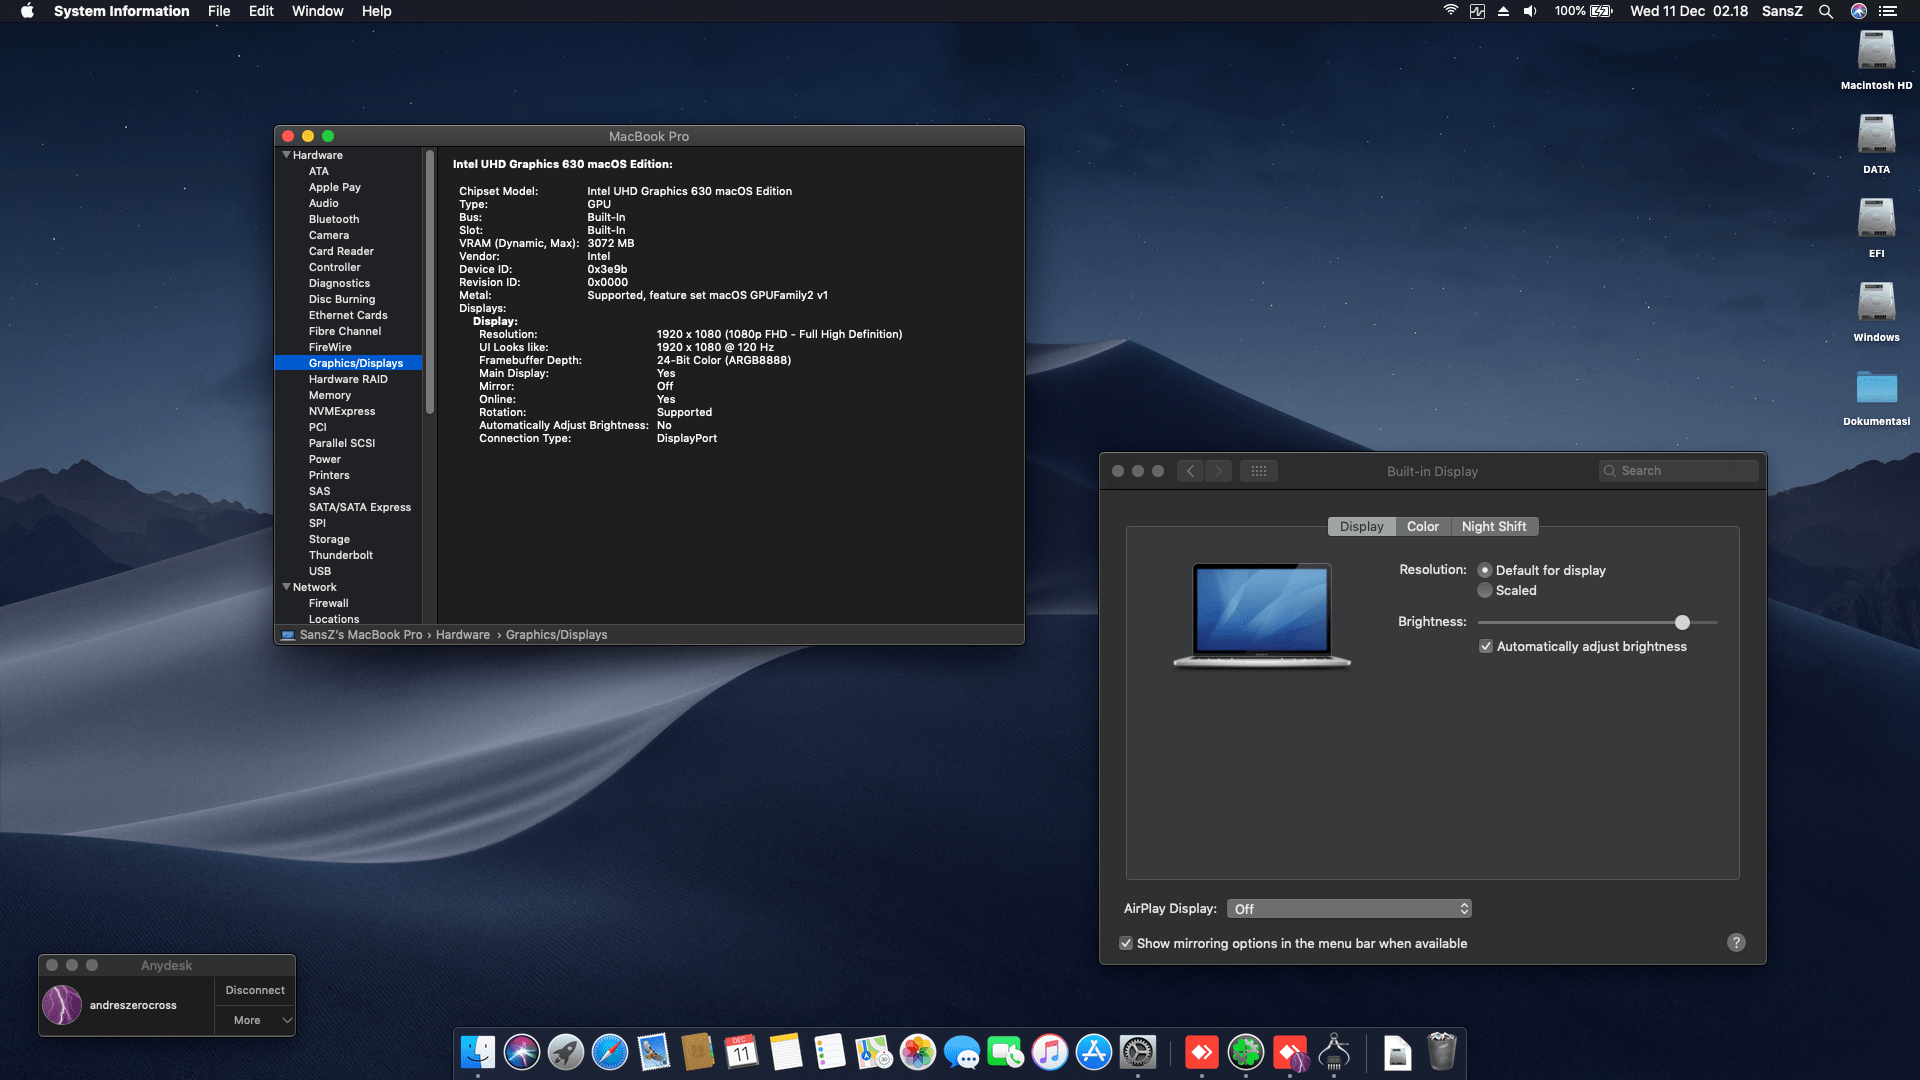The height and width of the screenshot is (1080, 1920).
Task: Toggle Show mirroring options in the menu bar
Action: point(1125,943)
